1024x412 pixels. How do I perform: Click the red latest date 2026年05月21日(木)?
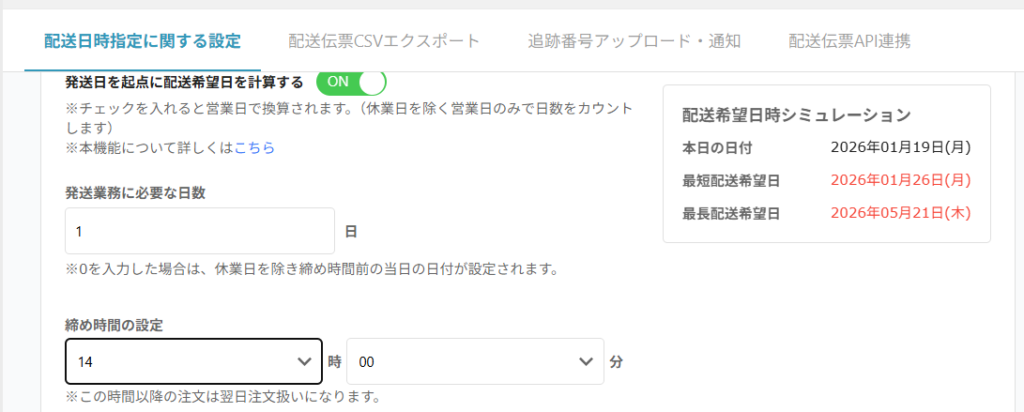click(x=901, y=212)
